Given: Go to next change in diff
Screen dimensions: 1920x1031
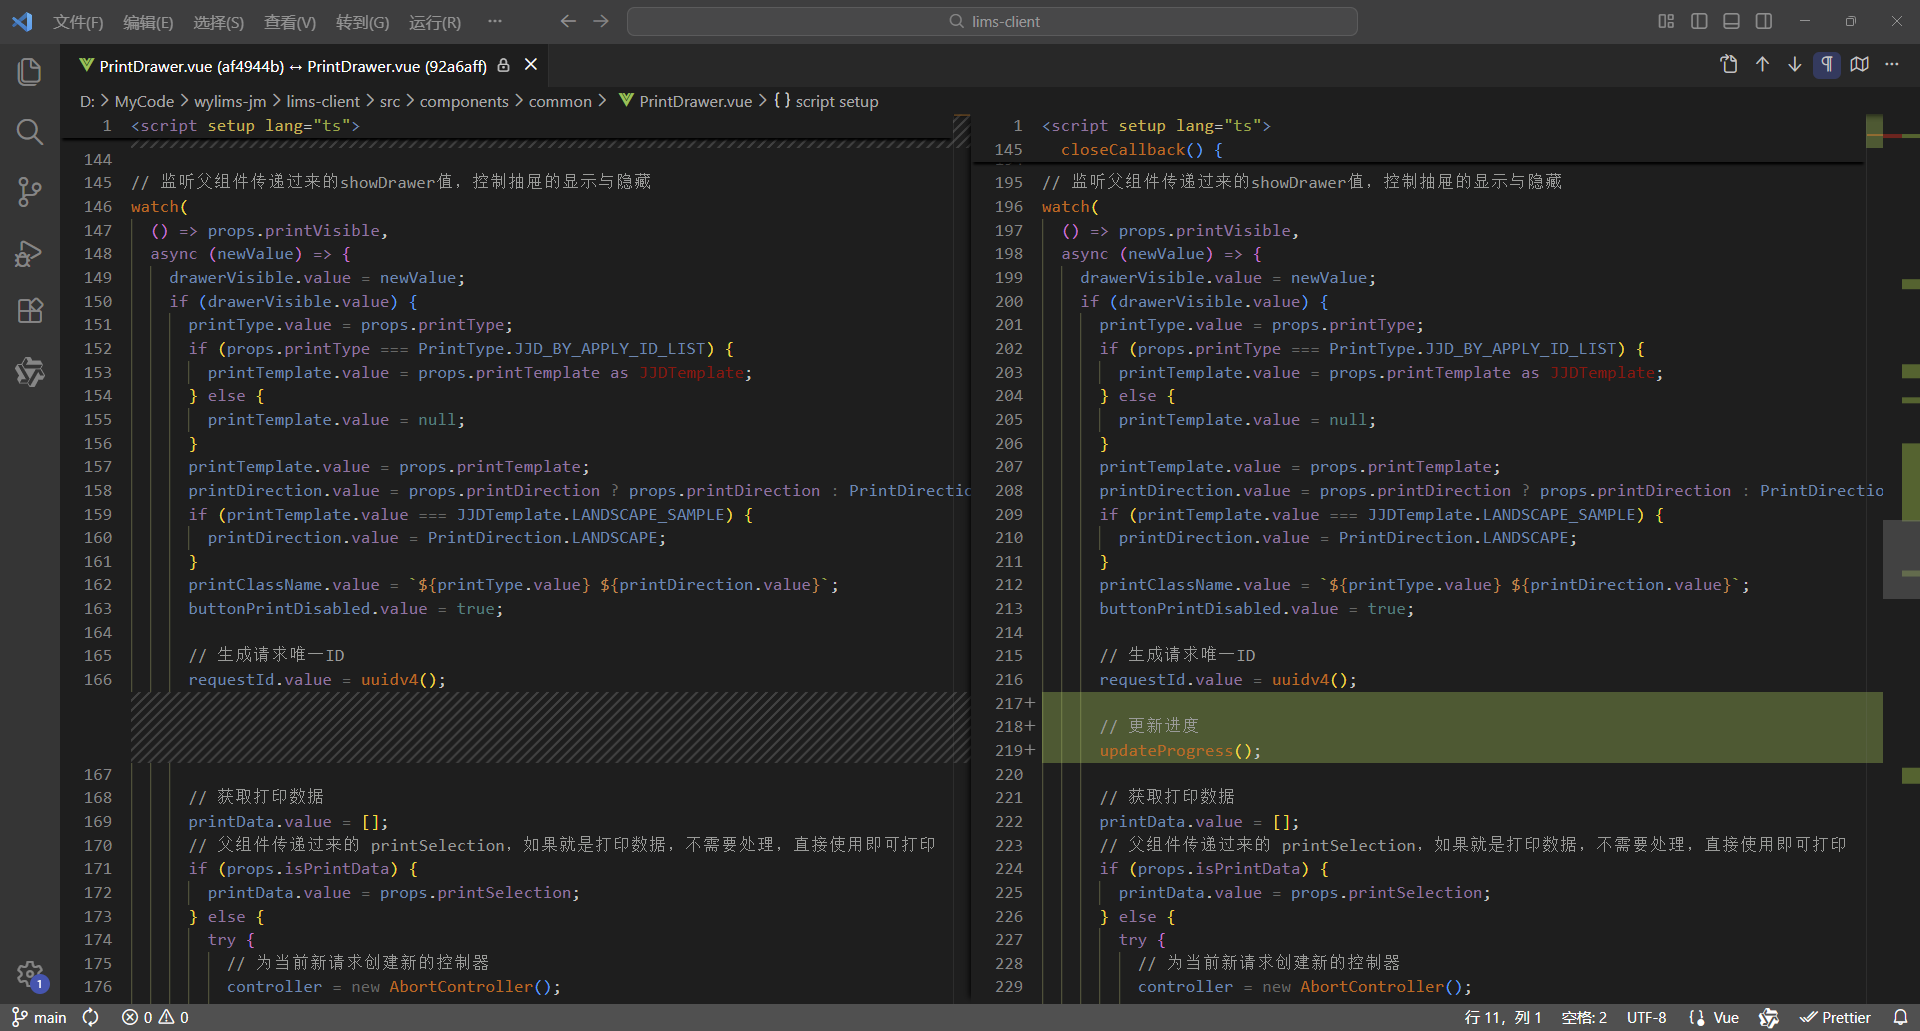Looking at the screenshot, I should 1795,64.
